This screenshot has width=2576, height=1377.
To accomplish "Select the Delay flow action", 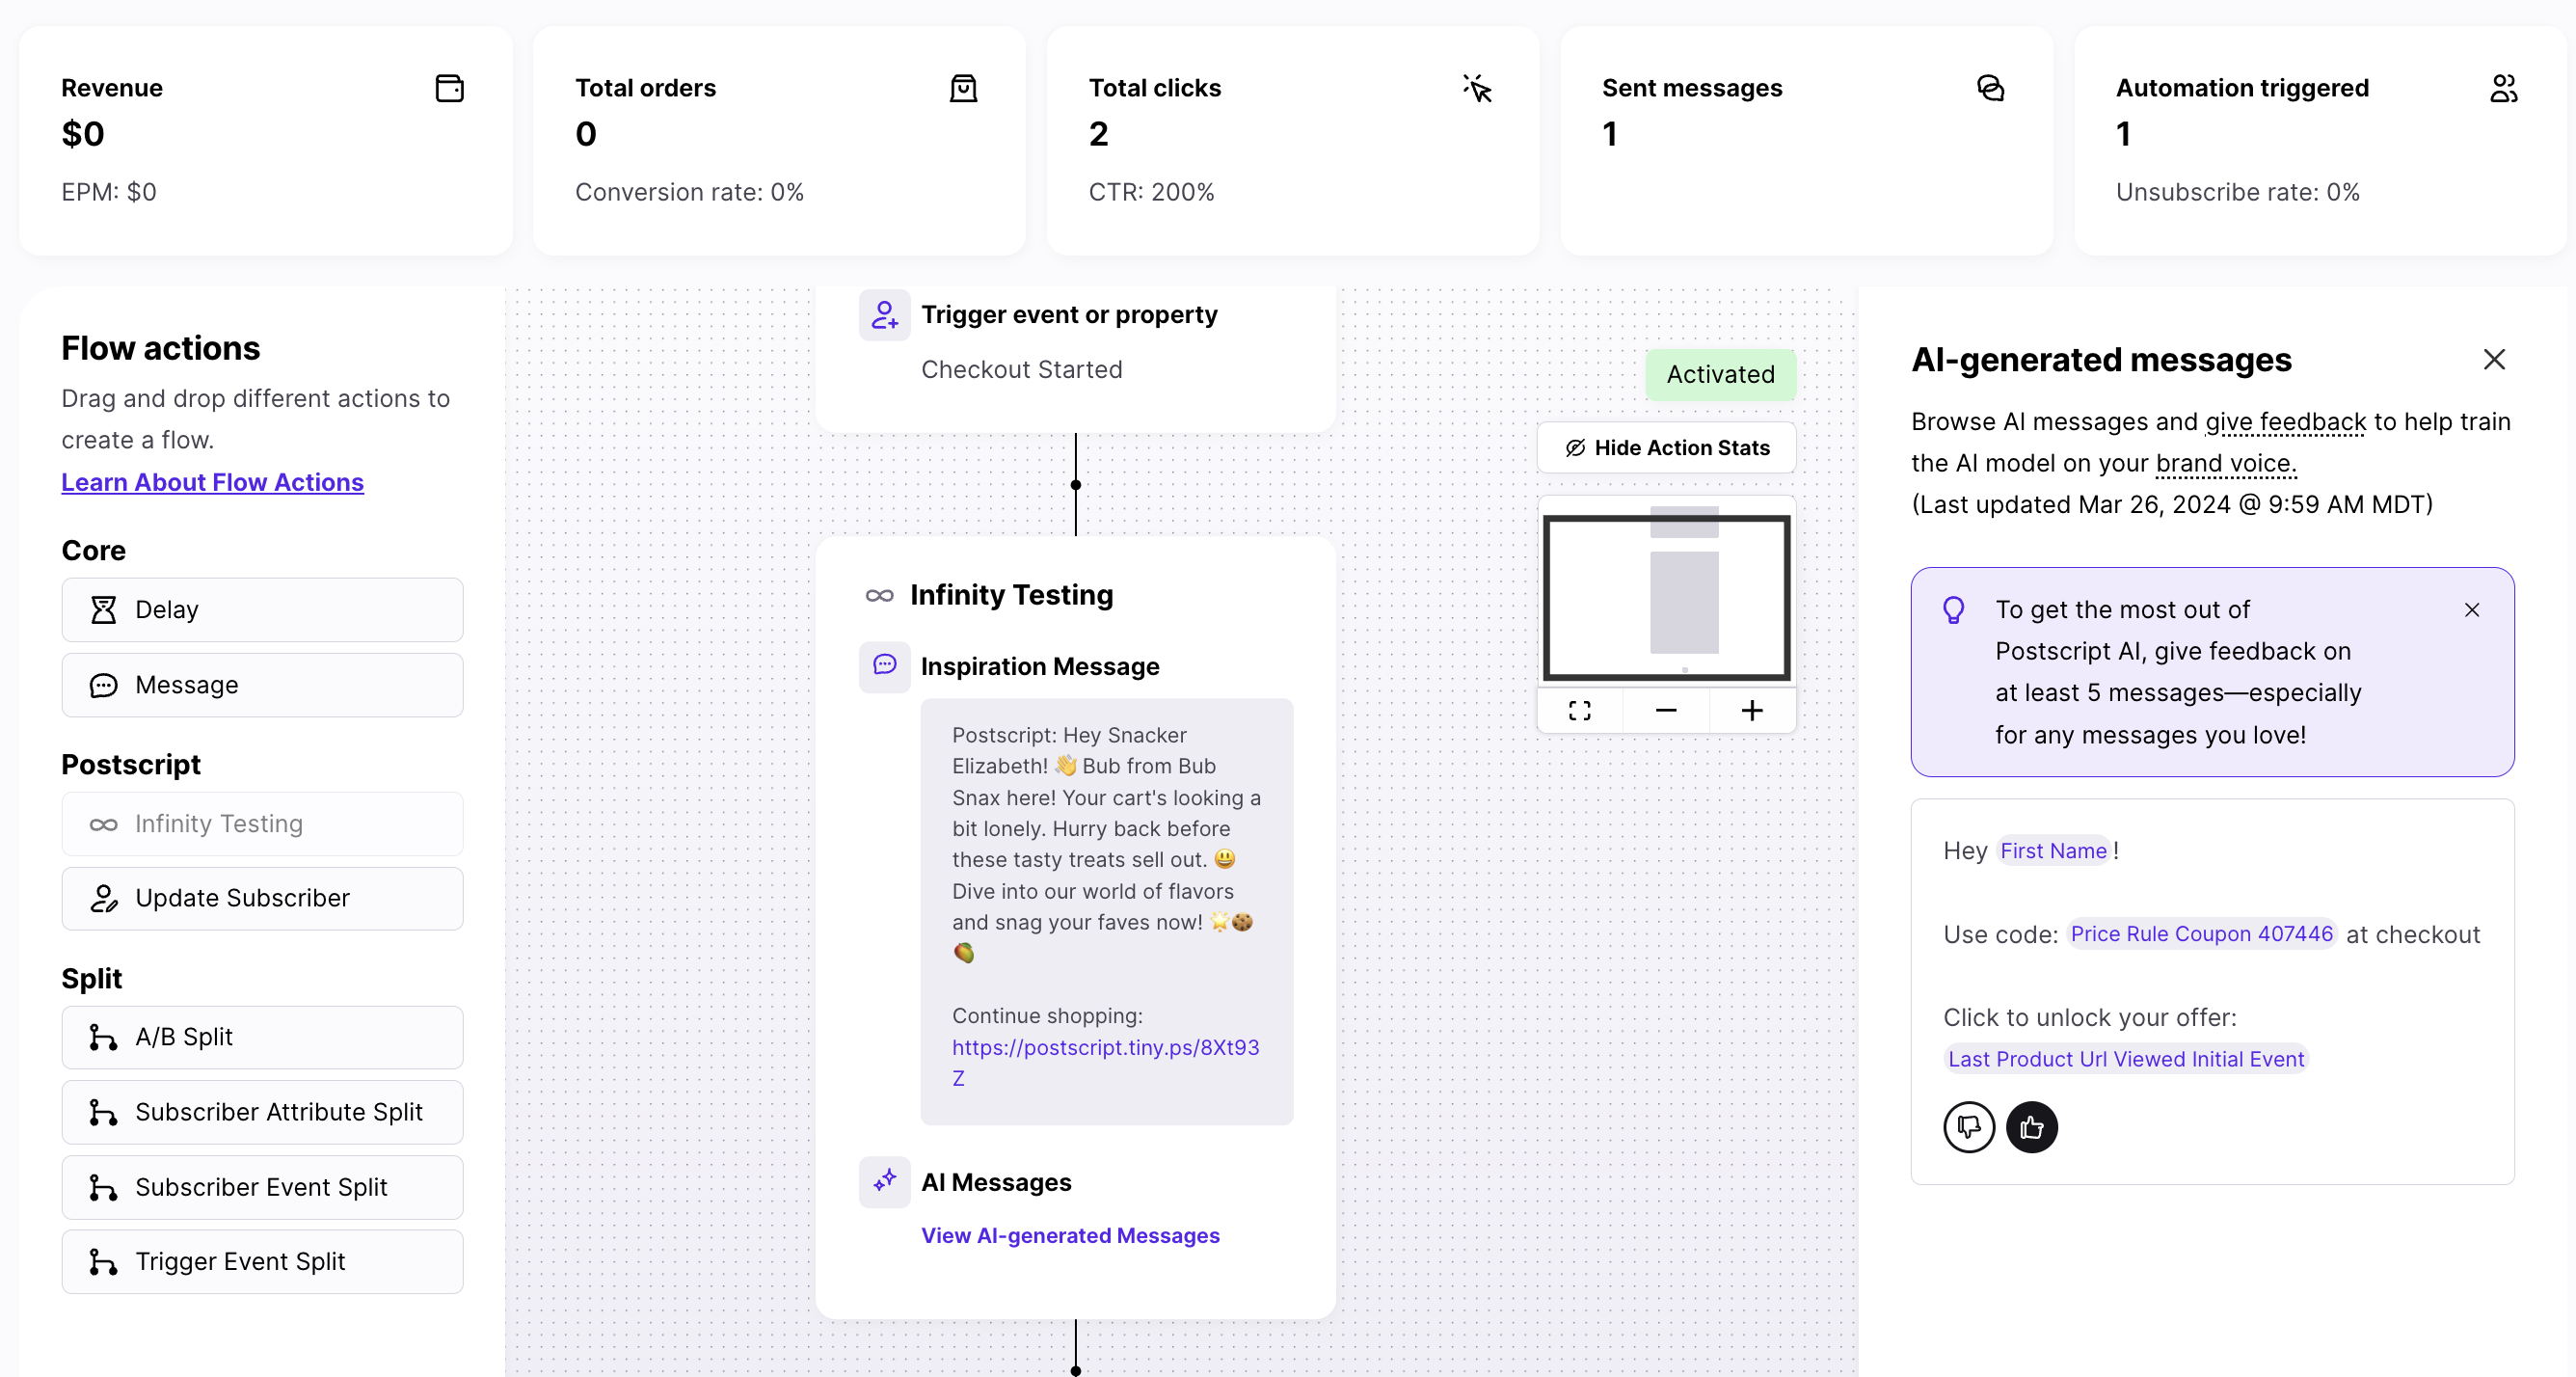I will click(x=262, y=609).
